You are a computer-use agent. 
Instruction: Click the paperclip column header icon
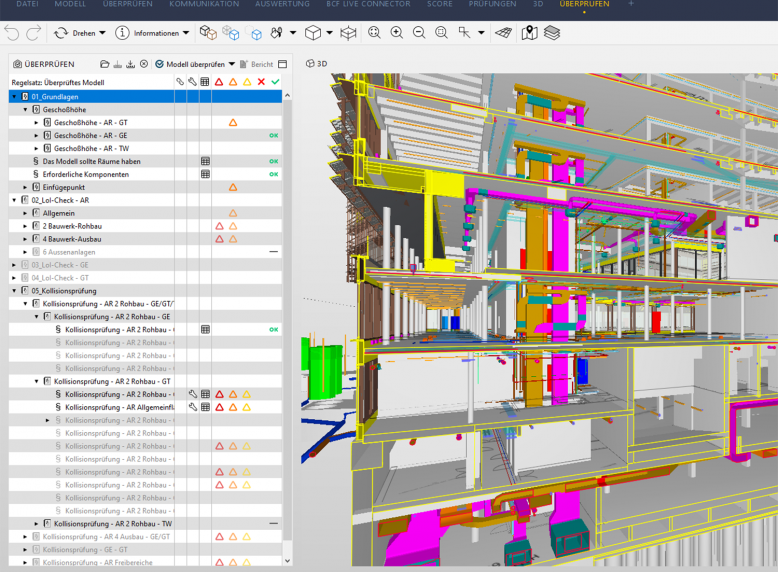click(x=180, y=82)
